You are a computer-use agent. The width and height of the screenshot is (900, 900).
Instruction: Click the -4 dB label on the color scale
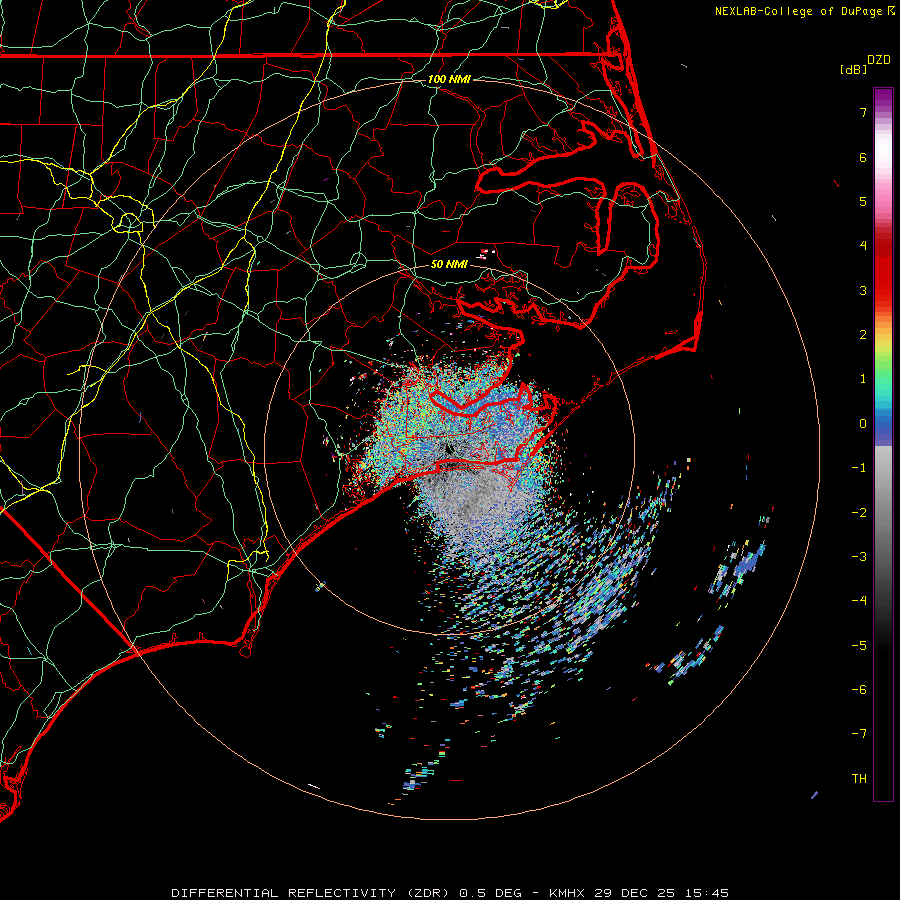pyautogui.click(x=859, y=601)
